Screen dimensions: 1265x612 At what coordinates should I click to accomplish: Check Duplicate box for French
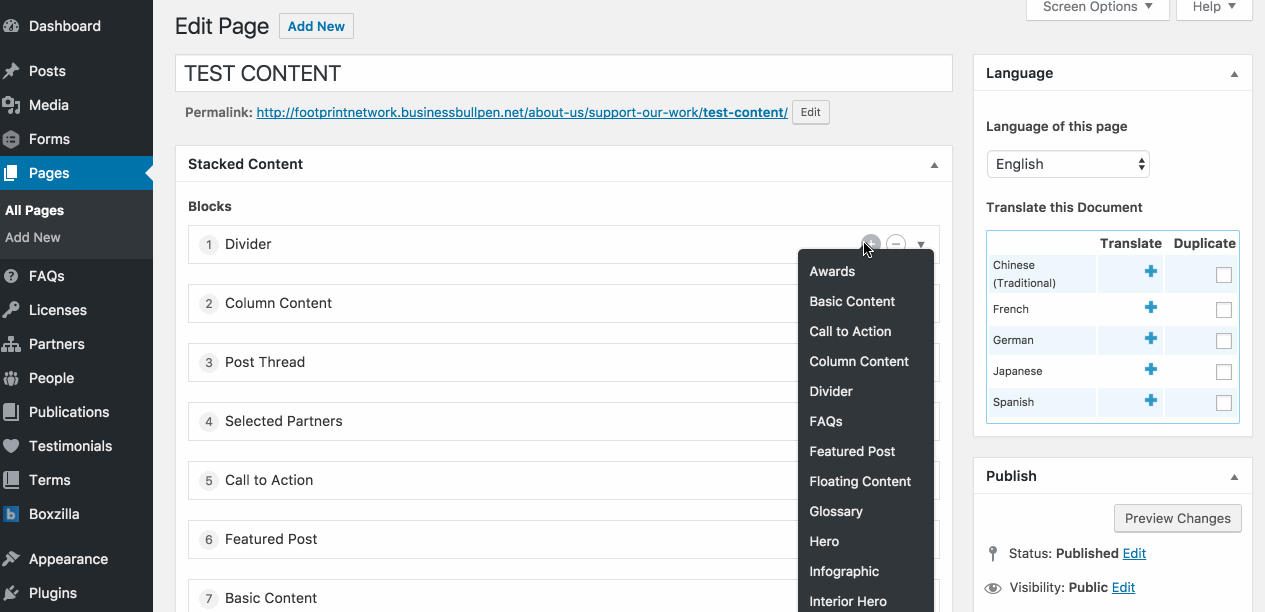[1224, 310]
